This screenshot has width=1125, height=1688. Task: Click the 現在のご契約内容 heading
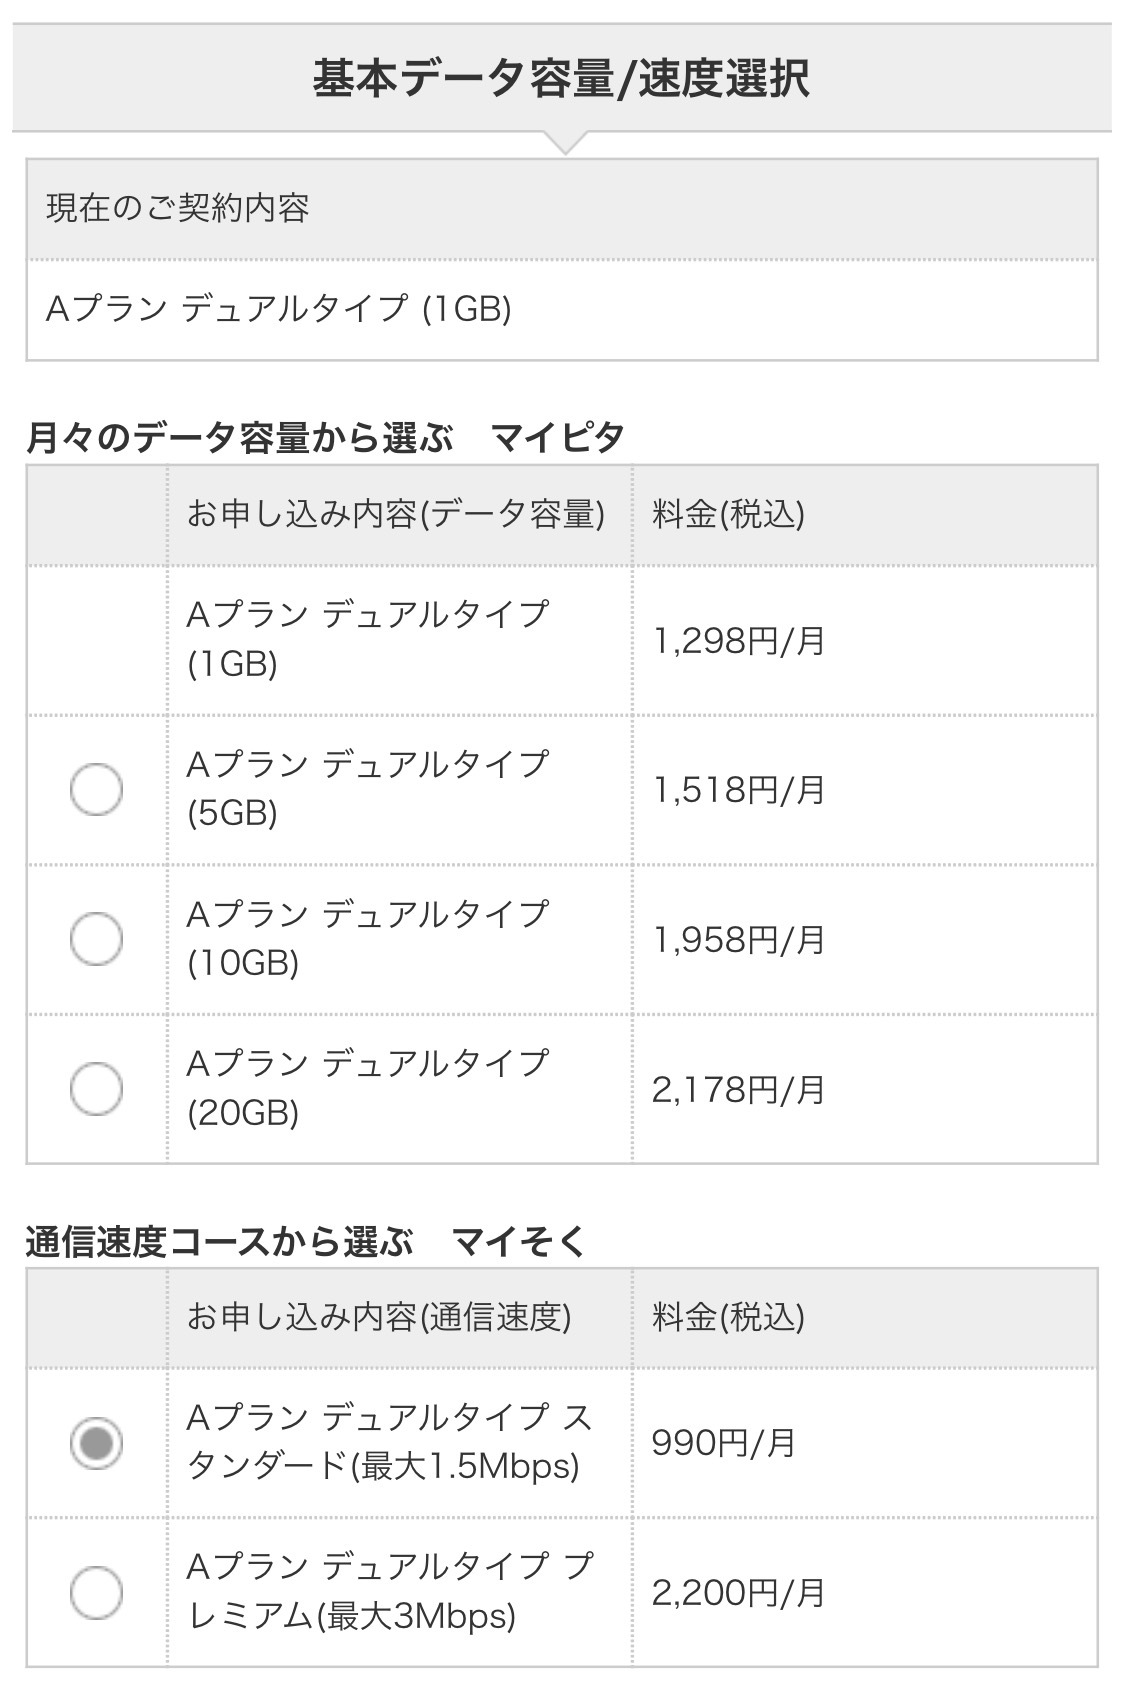pos(178,208)
